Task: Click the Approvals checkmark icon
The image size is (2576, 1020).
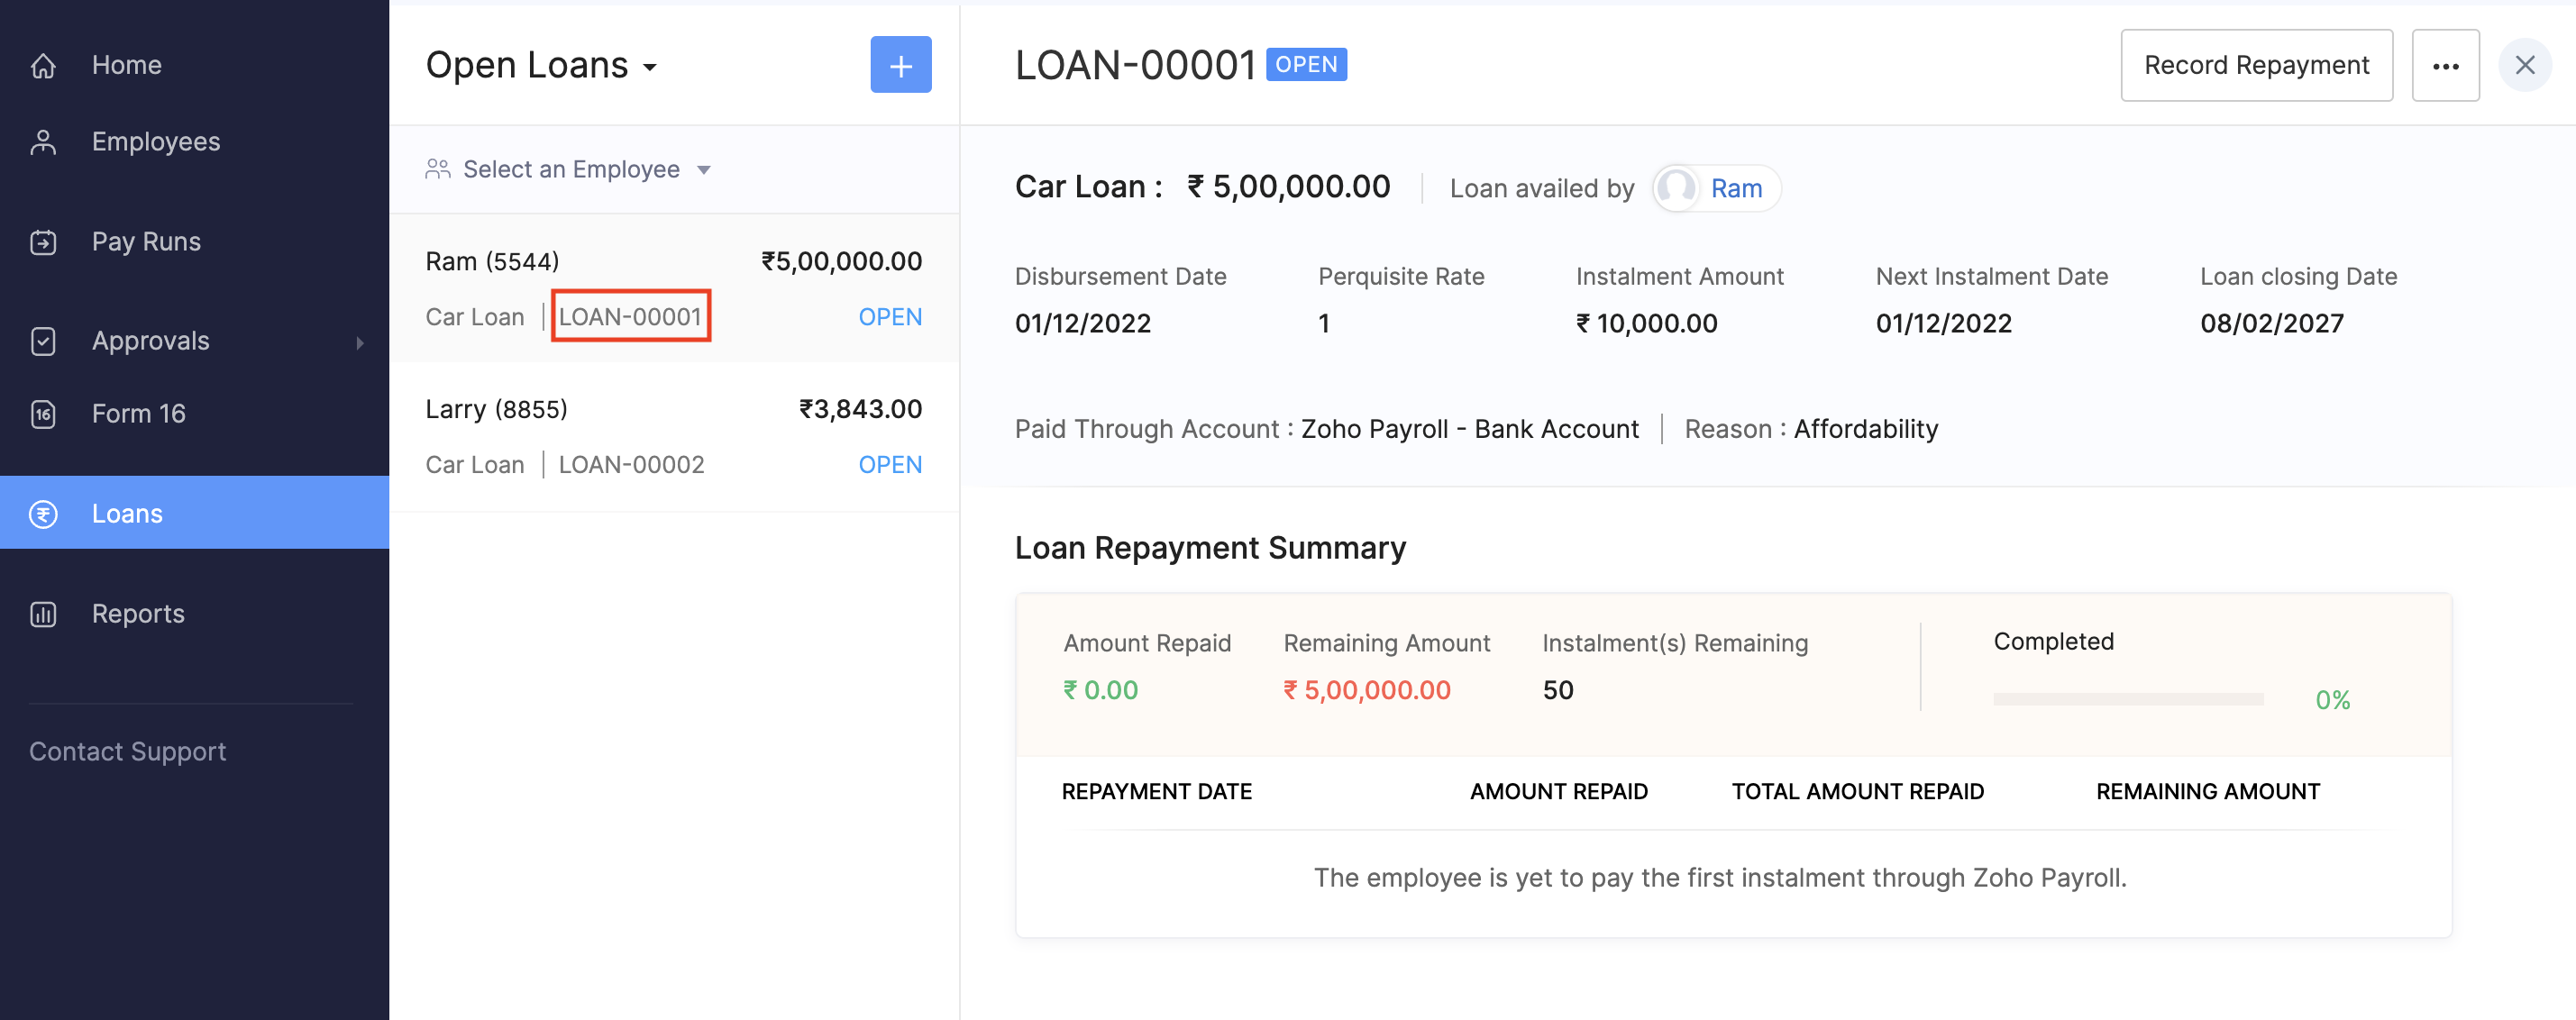Action: coord(43,341)
